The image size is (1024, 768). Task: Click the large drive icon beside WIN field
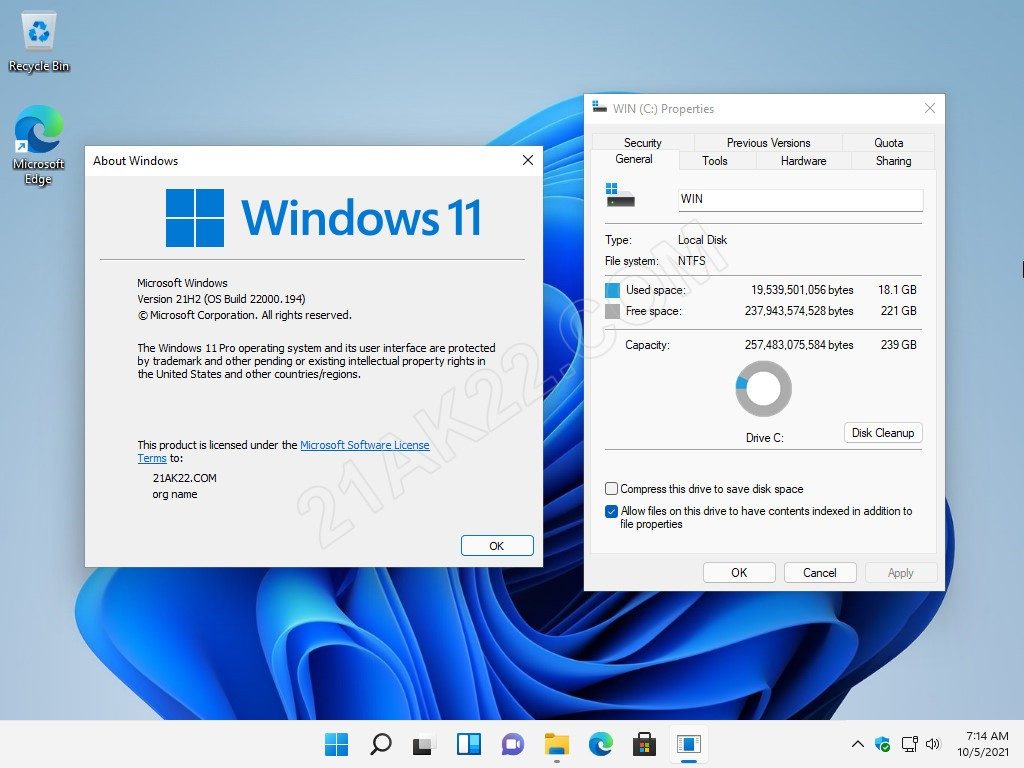point(620,195)
